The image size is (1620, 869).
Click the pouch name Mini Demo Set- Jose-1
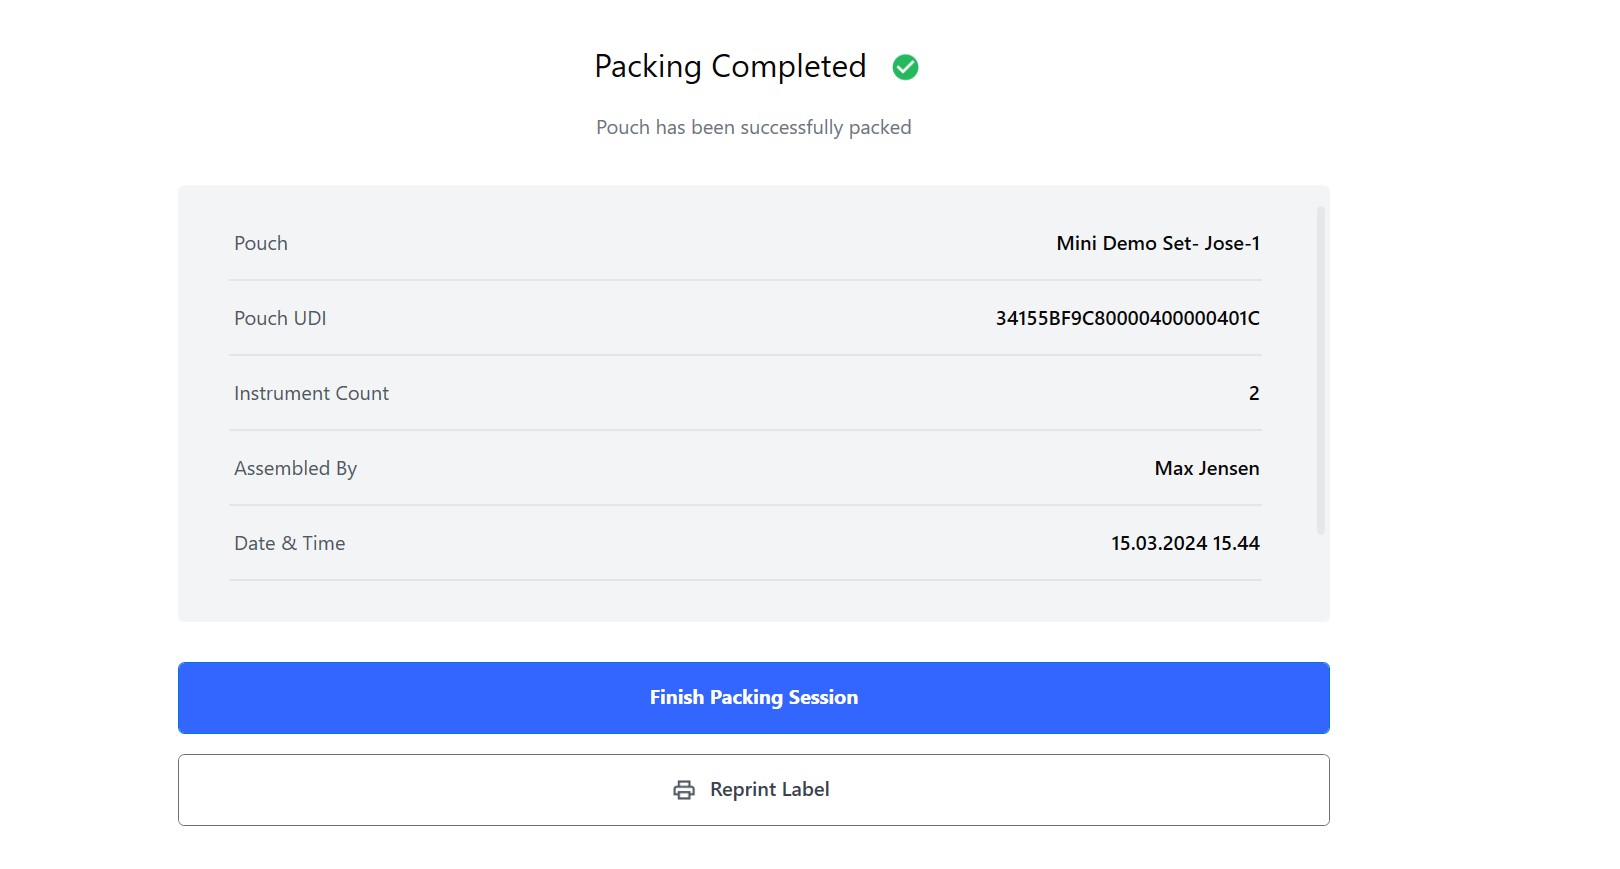click(x=1158, y=243)
